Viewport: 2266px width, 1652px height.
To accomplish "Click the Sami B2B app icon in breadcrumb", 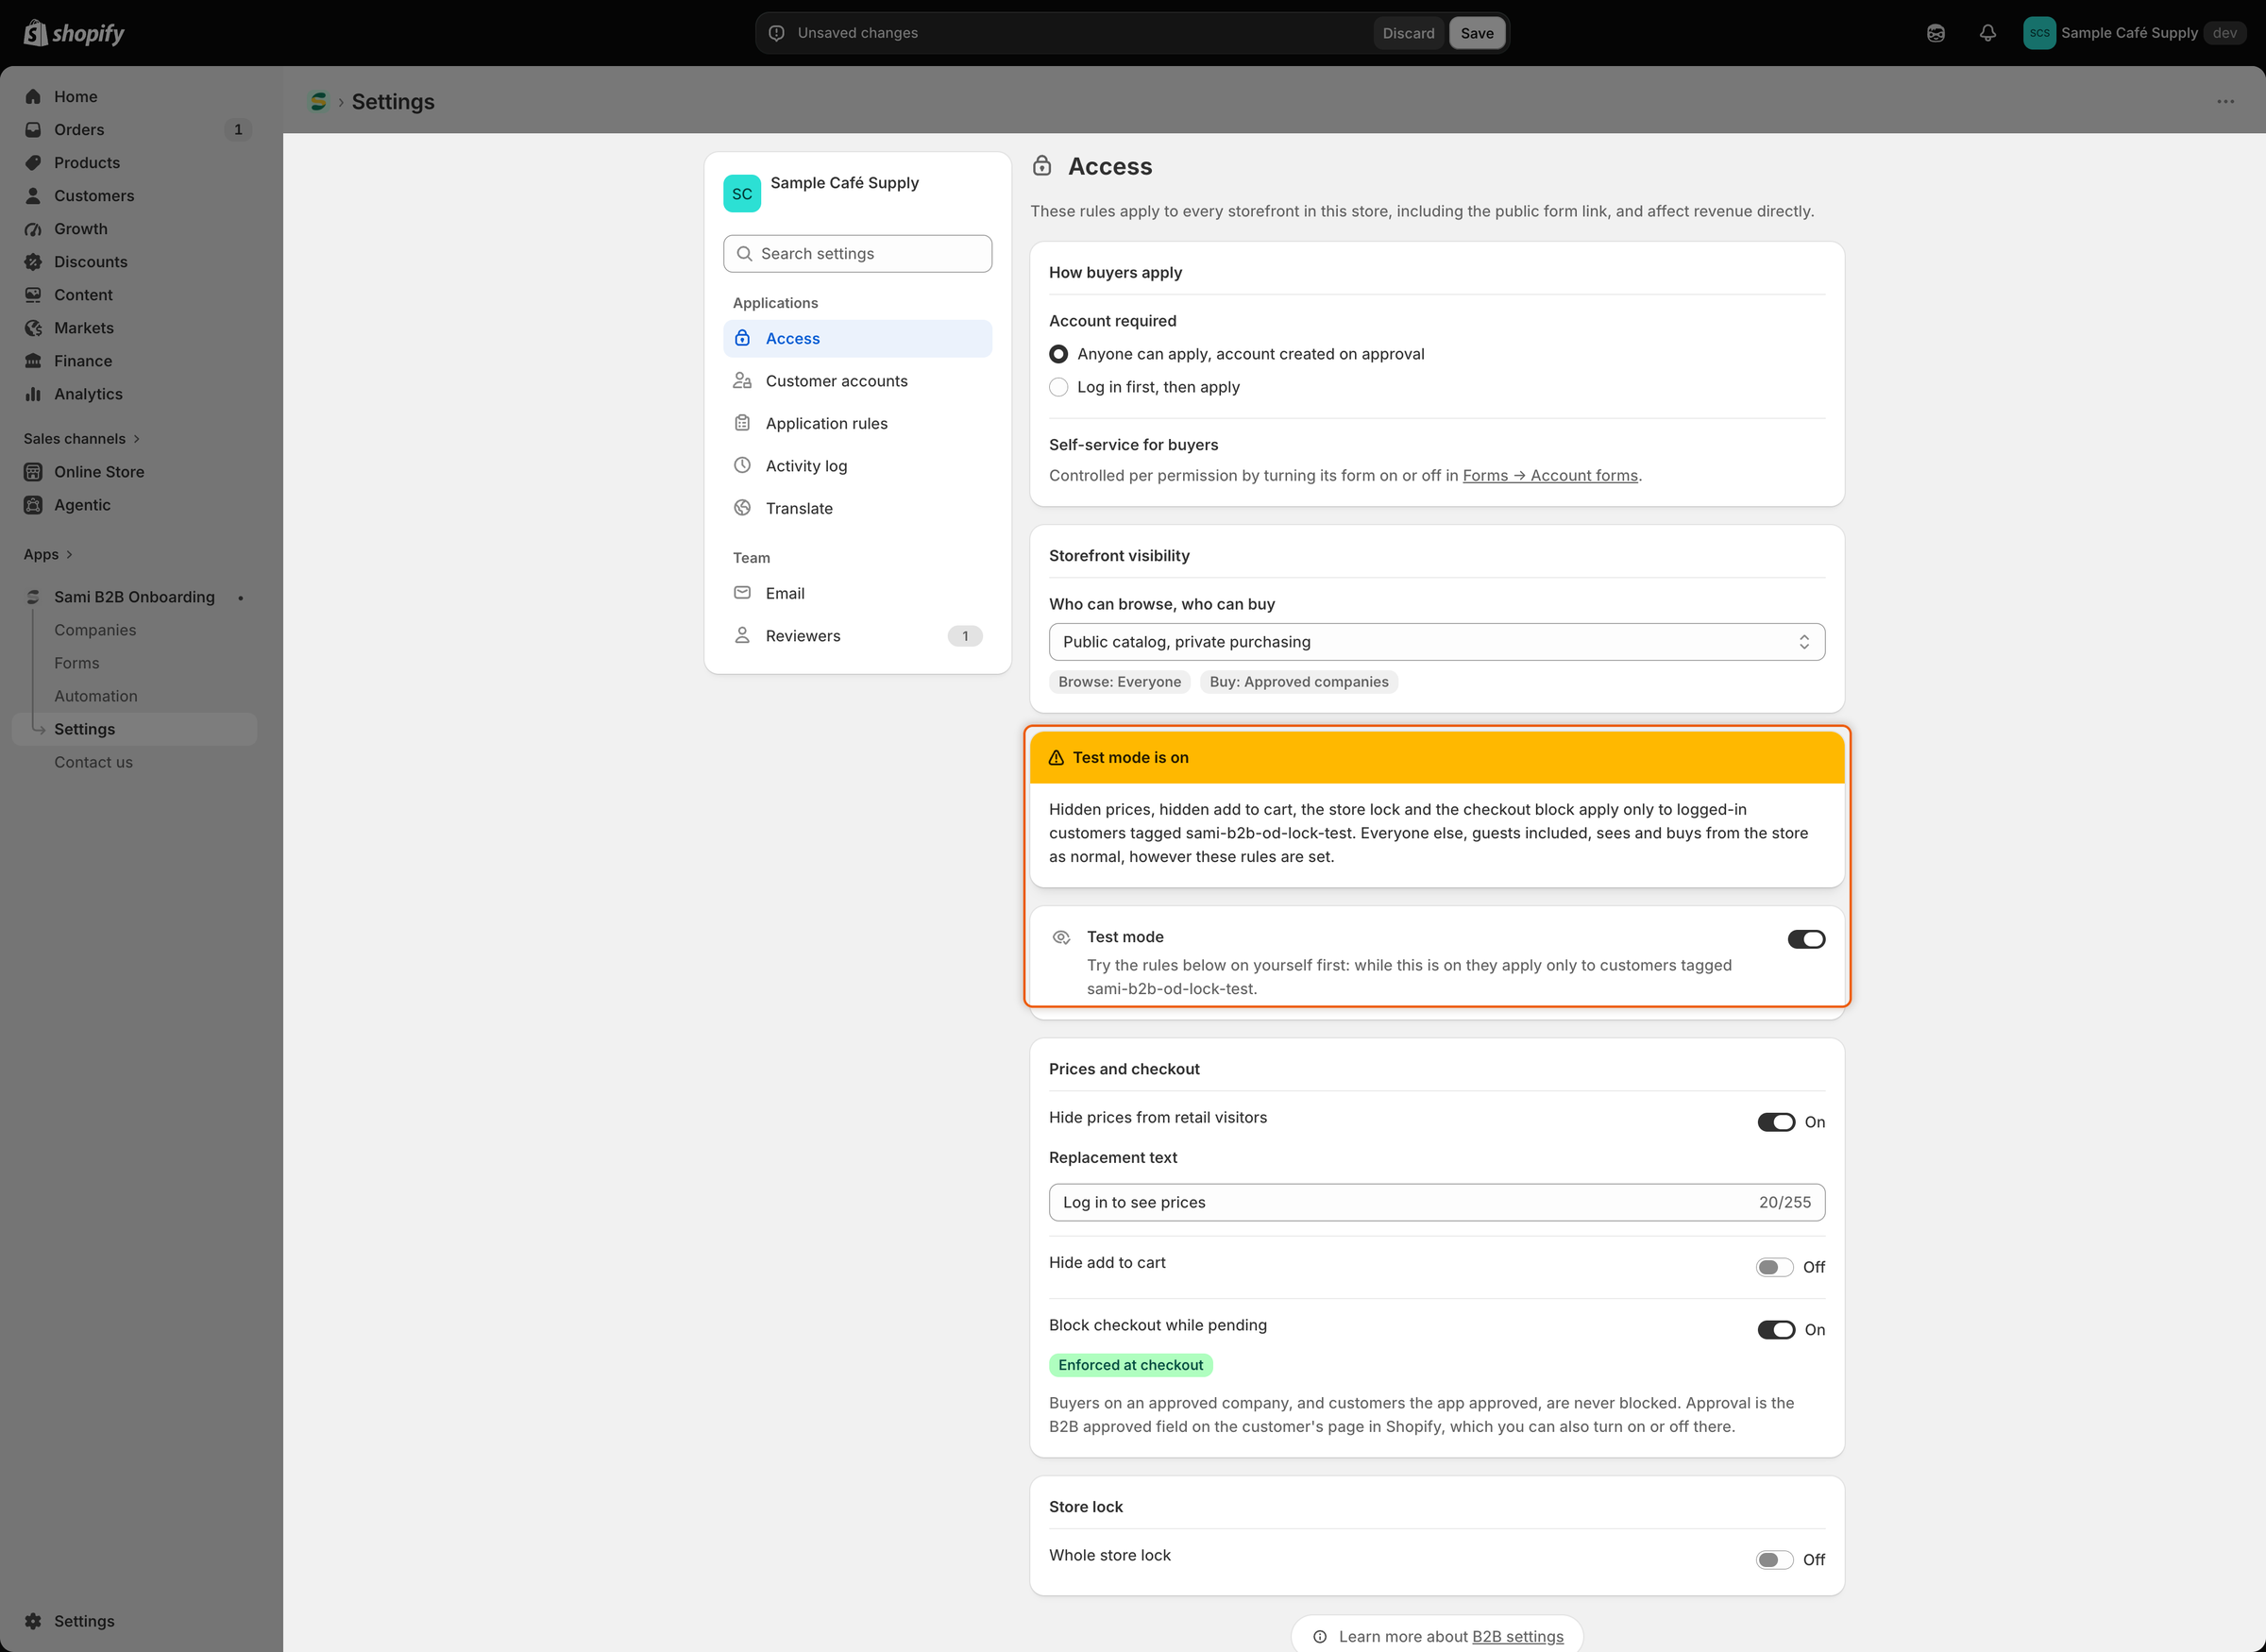I will (319, 101).
